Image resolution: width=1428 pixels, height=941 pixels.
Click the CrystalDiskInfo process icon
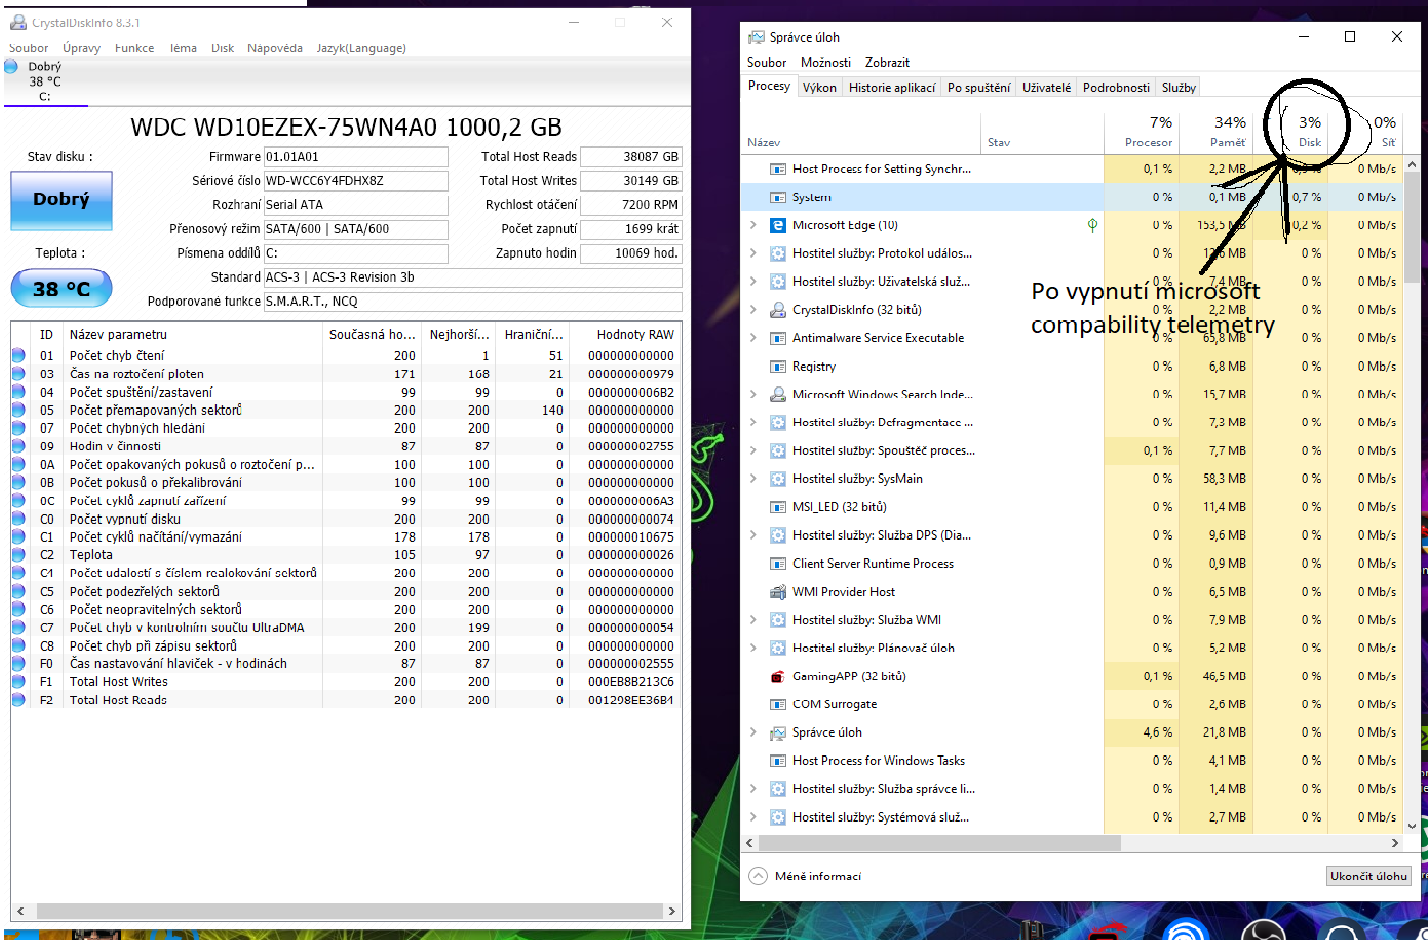tap(777, 310)
